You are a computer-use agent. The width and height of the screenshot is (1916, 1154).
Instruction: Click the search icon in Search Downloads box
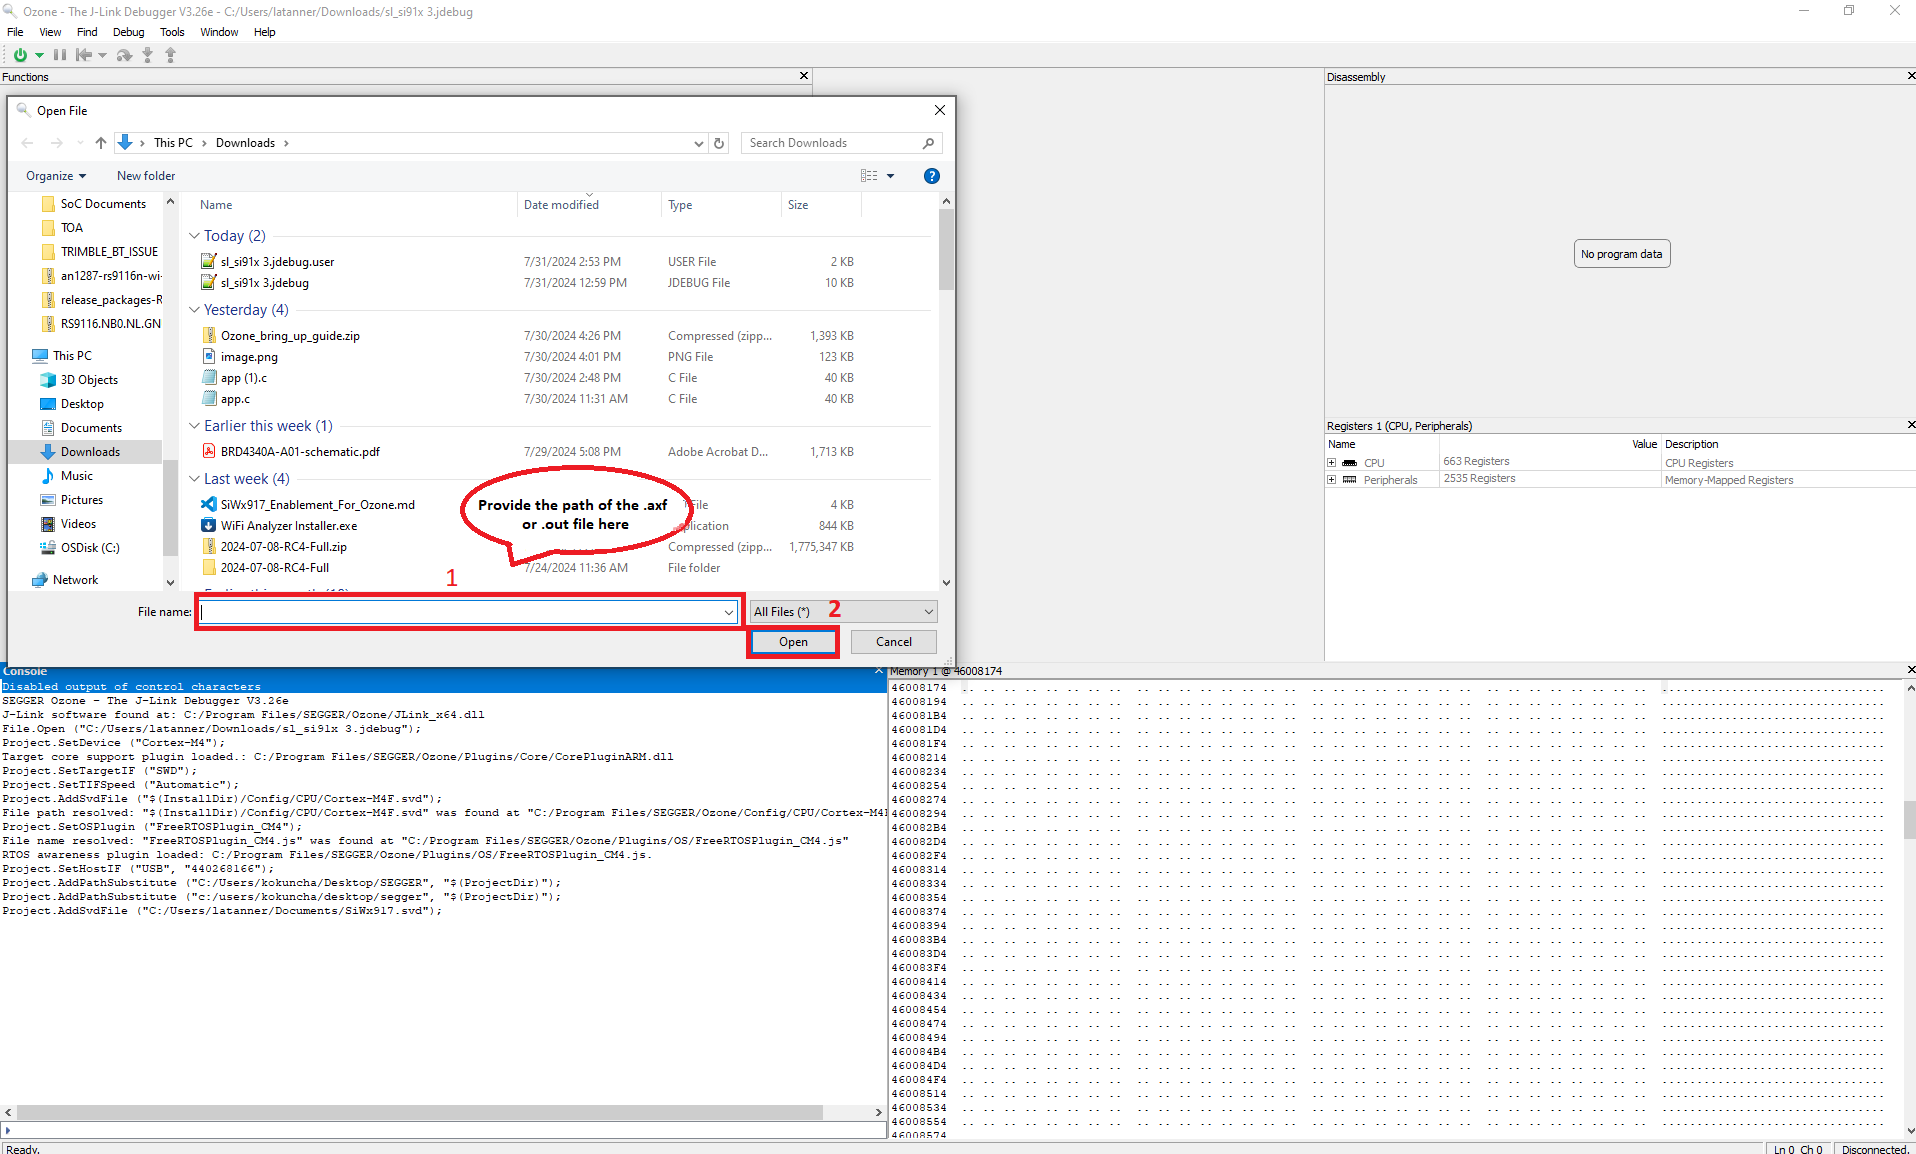(x=928, y=143)
